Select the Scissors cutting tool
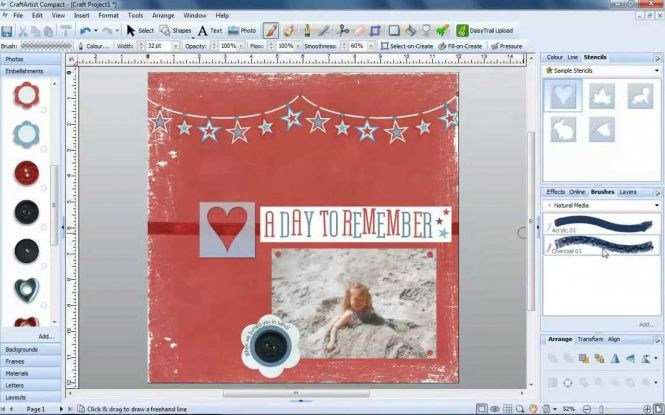 (343, 31)
